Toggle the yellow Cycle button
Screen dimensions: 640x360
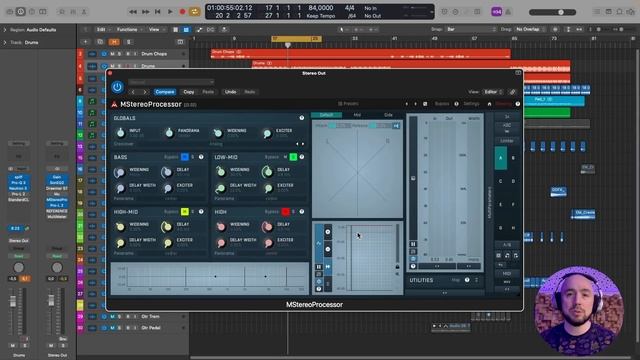tap(195, 11)
